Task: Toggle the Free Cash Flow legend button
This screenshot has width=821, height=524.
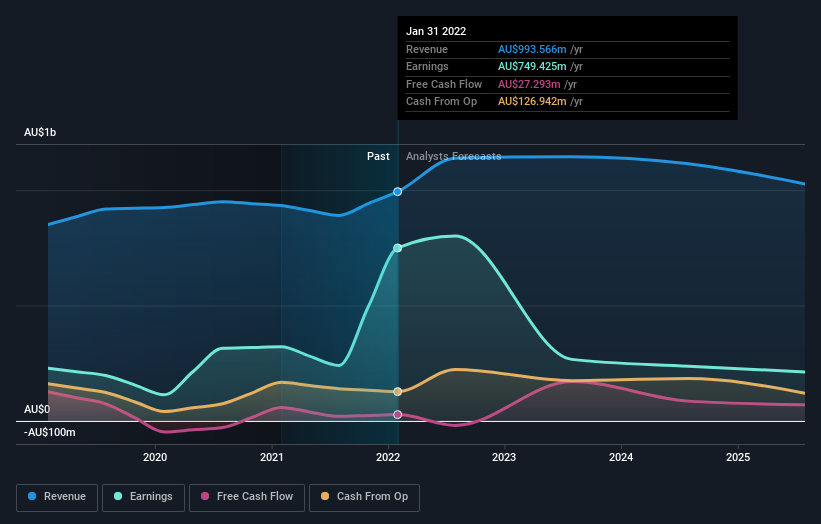Action: (x=247, y=497)
